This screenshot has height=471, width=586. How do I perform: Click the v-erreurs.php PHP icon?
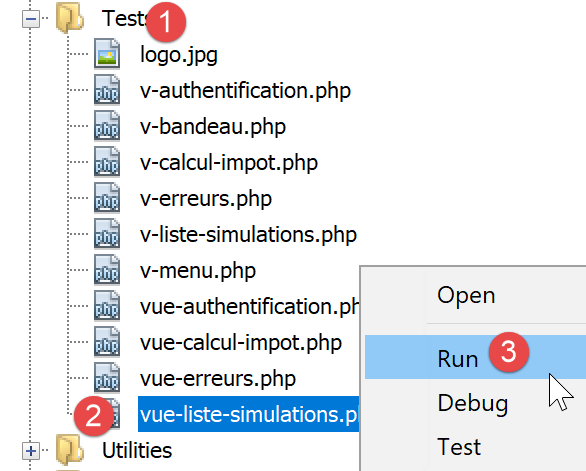(x=107, y=198)
